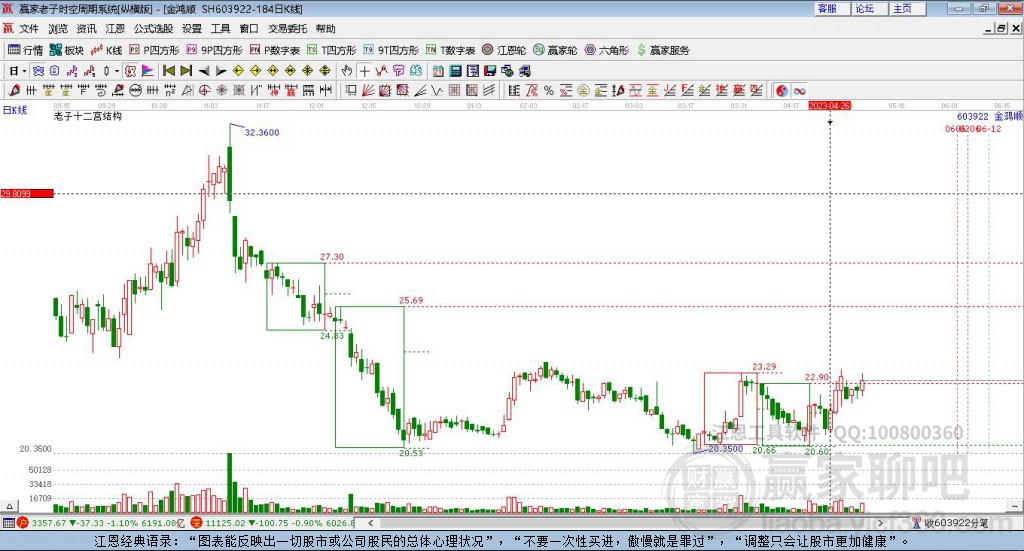Open the 行情 quotes view

pos(25,50)
